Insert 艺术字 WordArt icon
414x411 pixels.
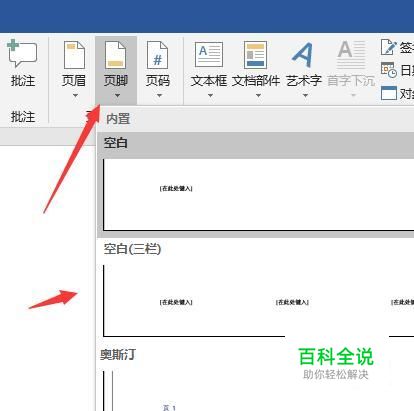click(x=303, y=55)
